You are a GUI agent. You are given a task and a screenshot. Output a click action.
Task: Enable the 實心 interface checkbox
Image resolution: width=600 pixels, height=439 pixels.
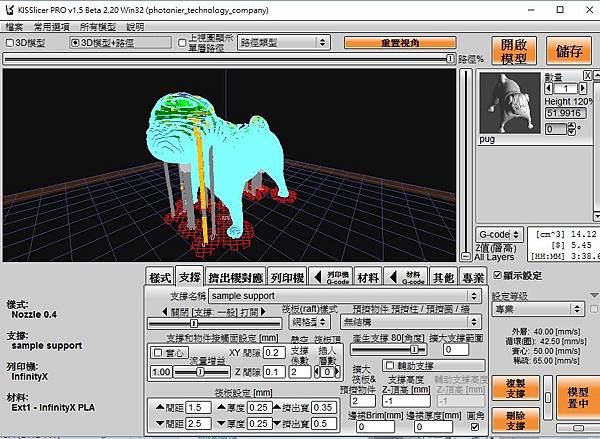pyautogui.click(x=158, y=353)
